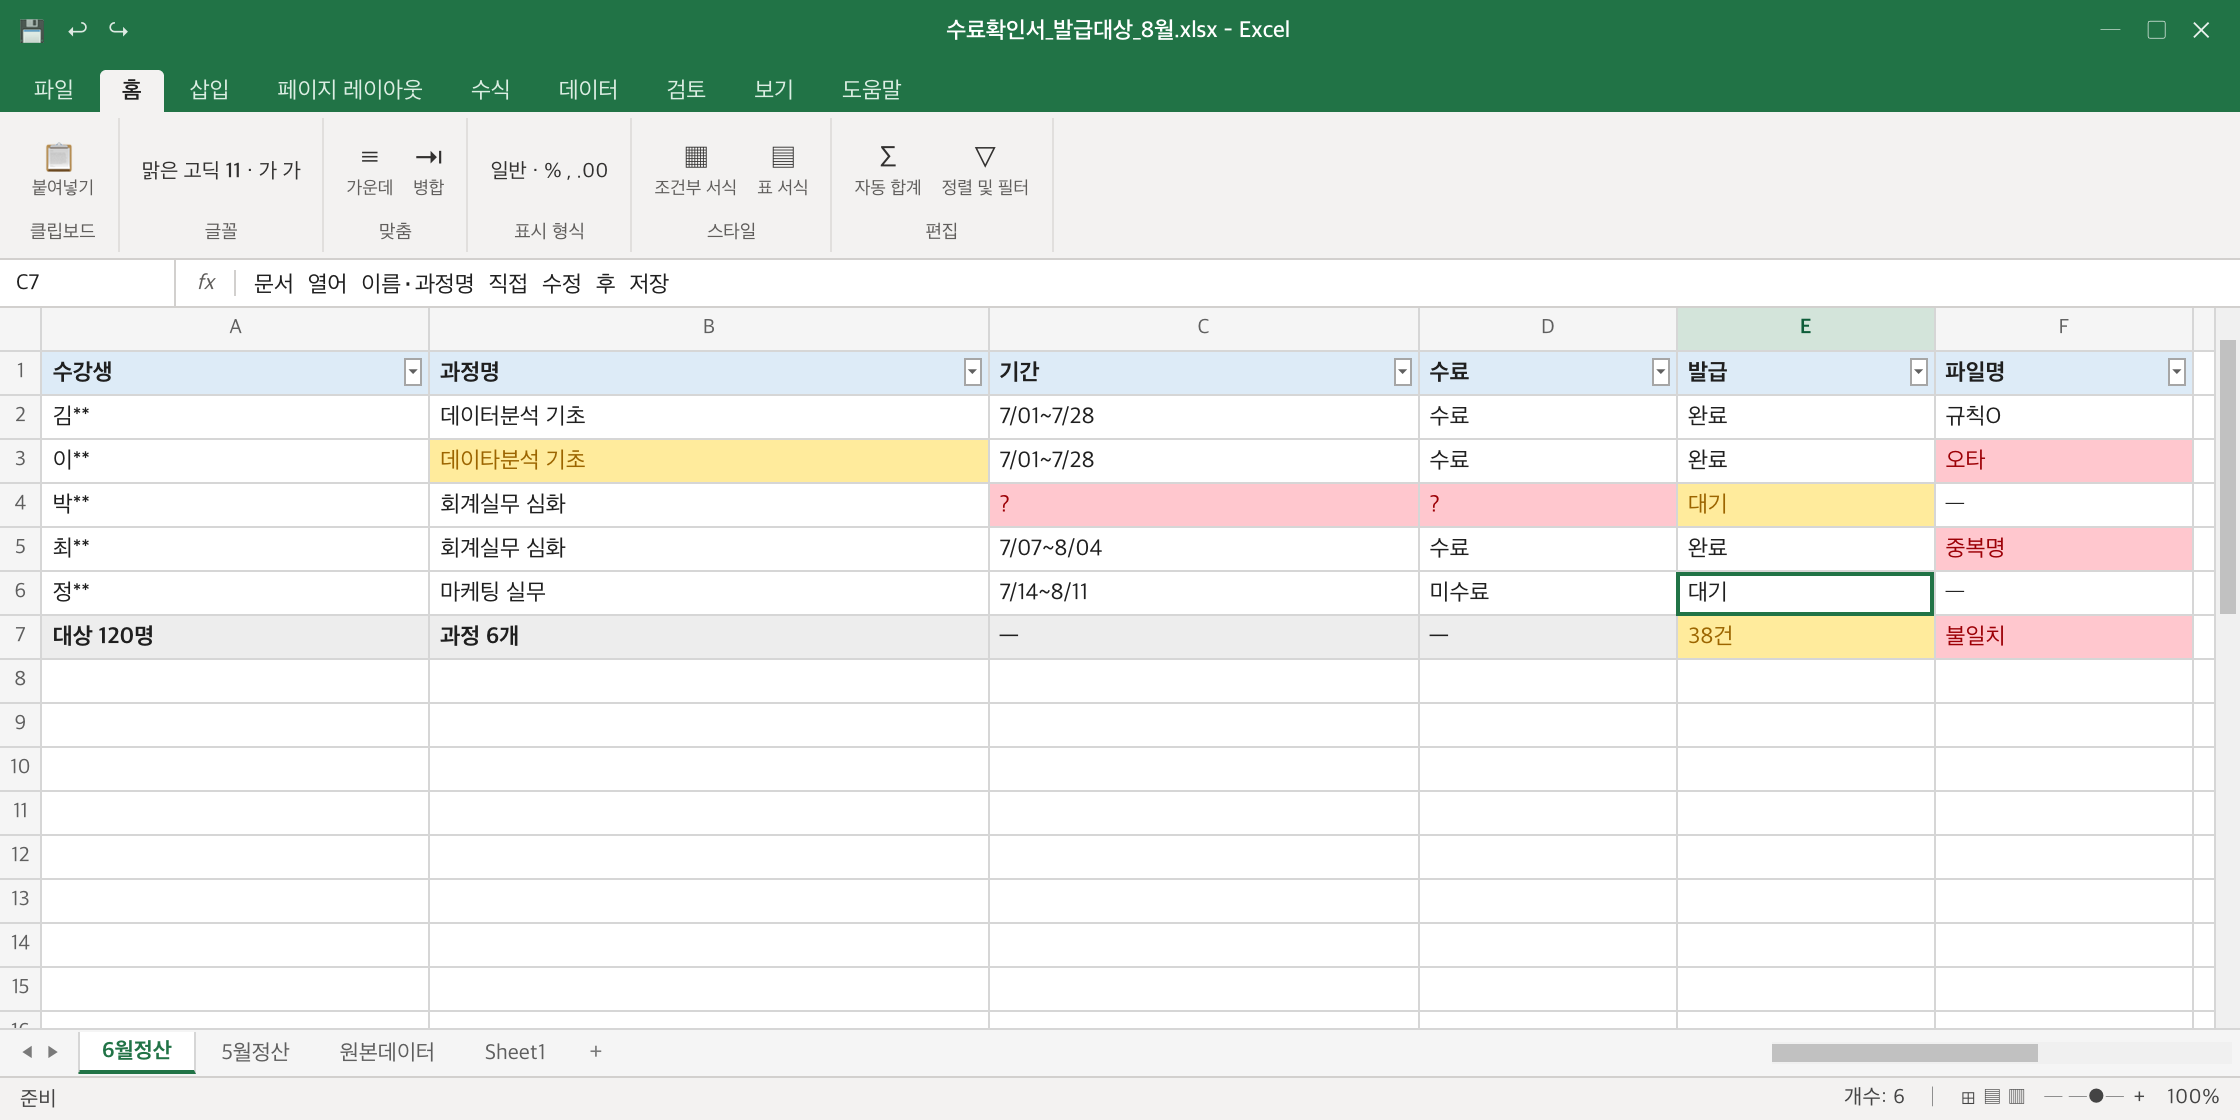Image resolution: width=2240 pixels, height=1120 pixels.
Task: Open the font 맑은 고딕 11 selector
Action: [221, 170]
